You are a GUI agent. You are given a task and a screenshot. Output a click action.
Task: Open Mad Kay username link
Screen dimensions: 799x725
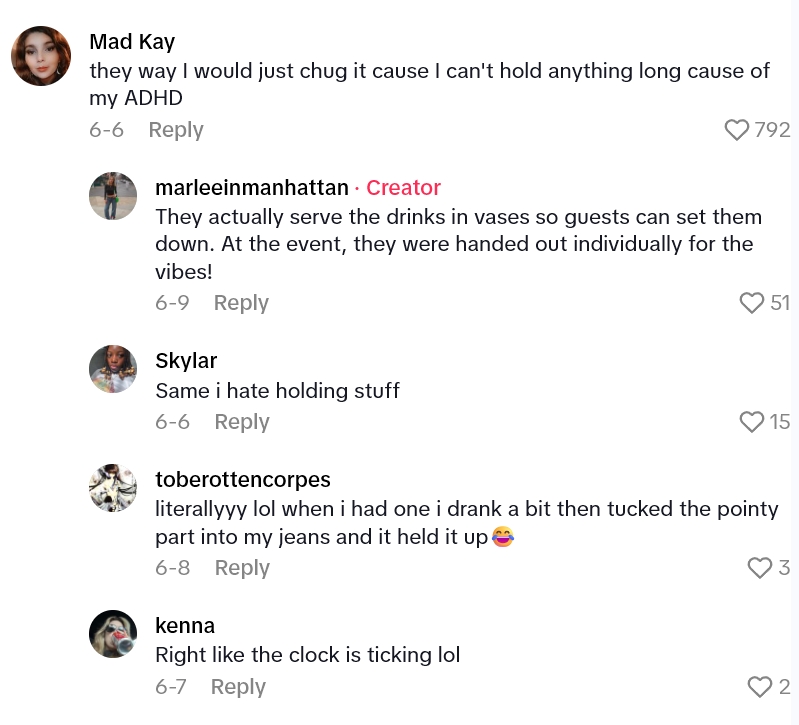pyautogui.click(x=132, y=42)
